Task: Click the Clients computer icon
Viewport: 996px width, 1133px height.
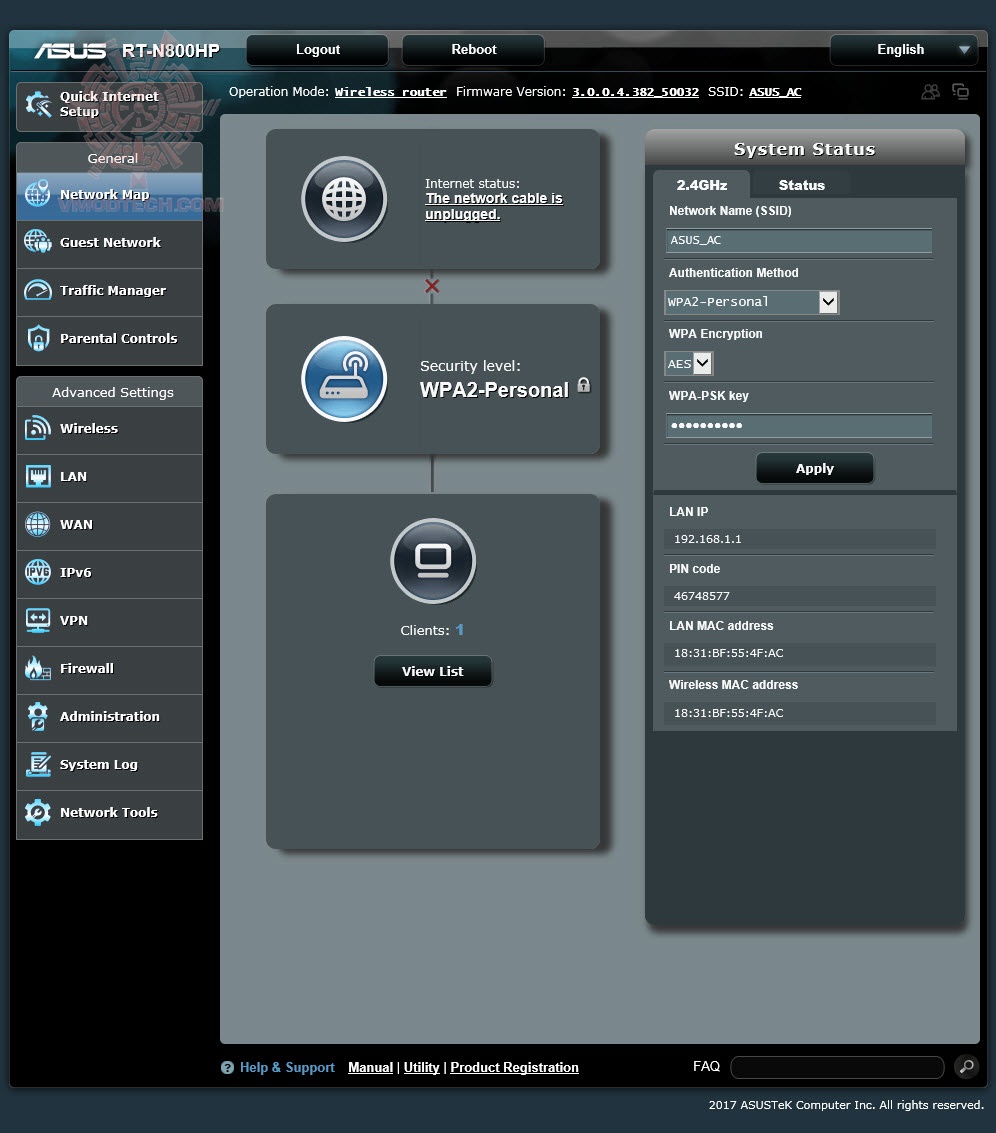Action: click(x=433, y=561)
